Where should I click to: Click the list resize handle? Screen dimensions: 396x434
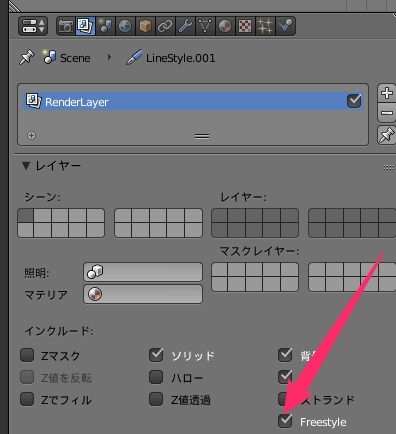202,136
